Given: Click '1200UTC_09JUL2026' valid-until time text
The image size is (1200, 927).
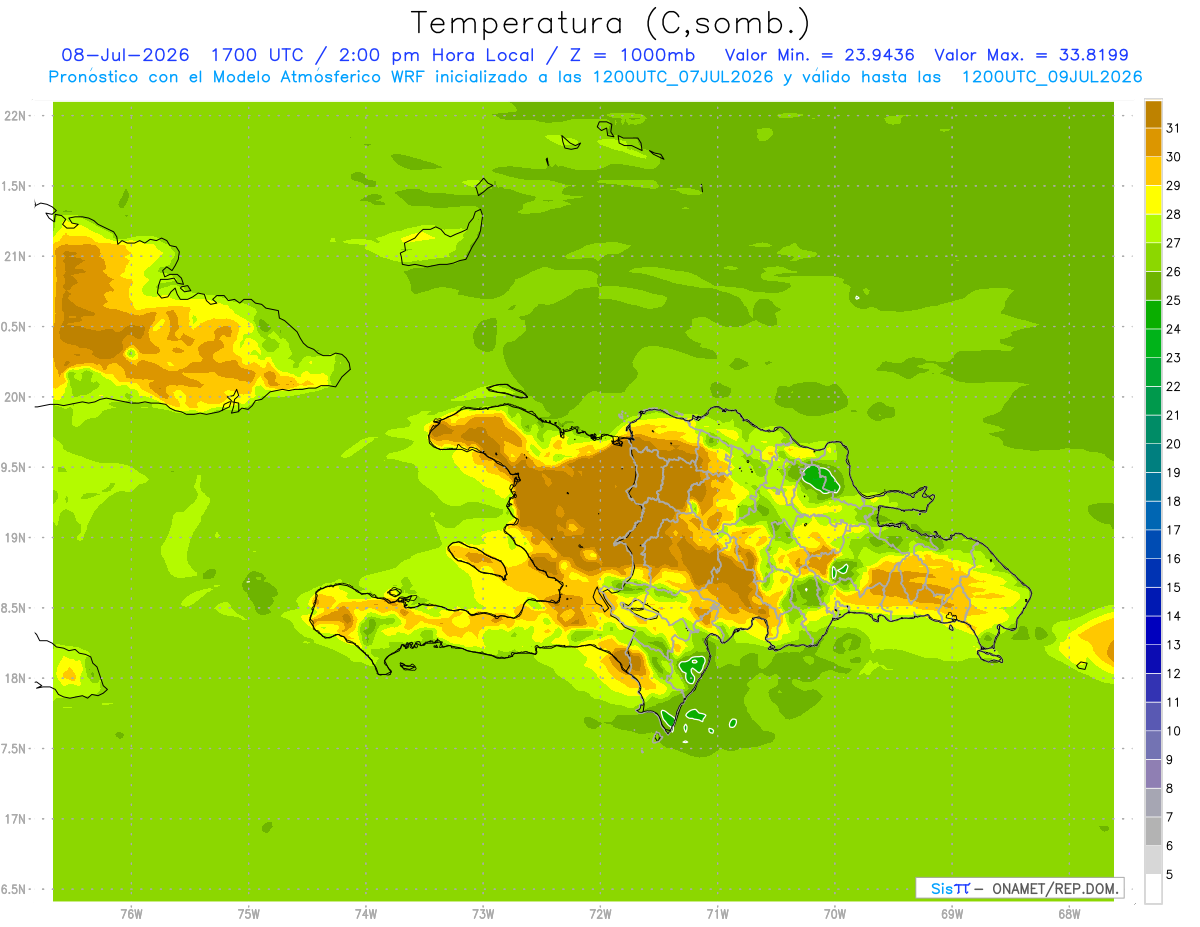Looking at the screenshot, I should [1052, 77].
